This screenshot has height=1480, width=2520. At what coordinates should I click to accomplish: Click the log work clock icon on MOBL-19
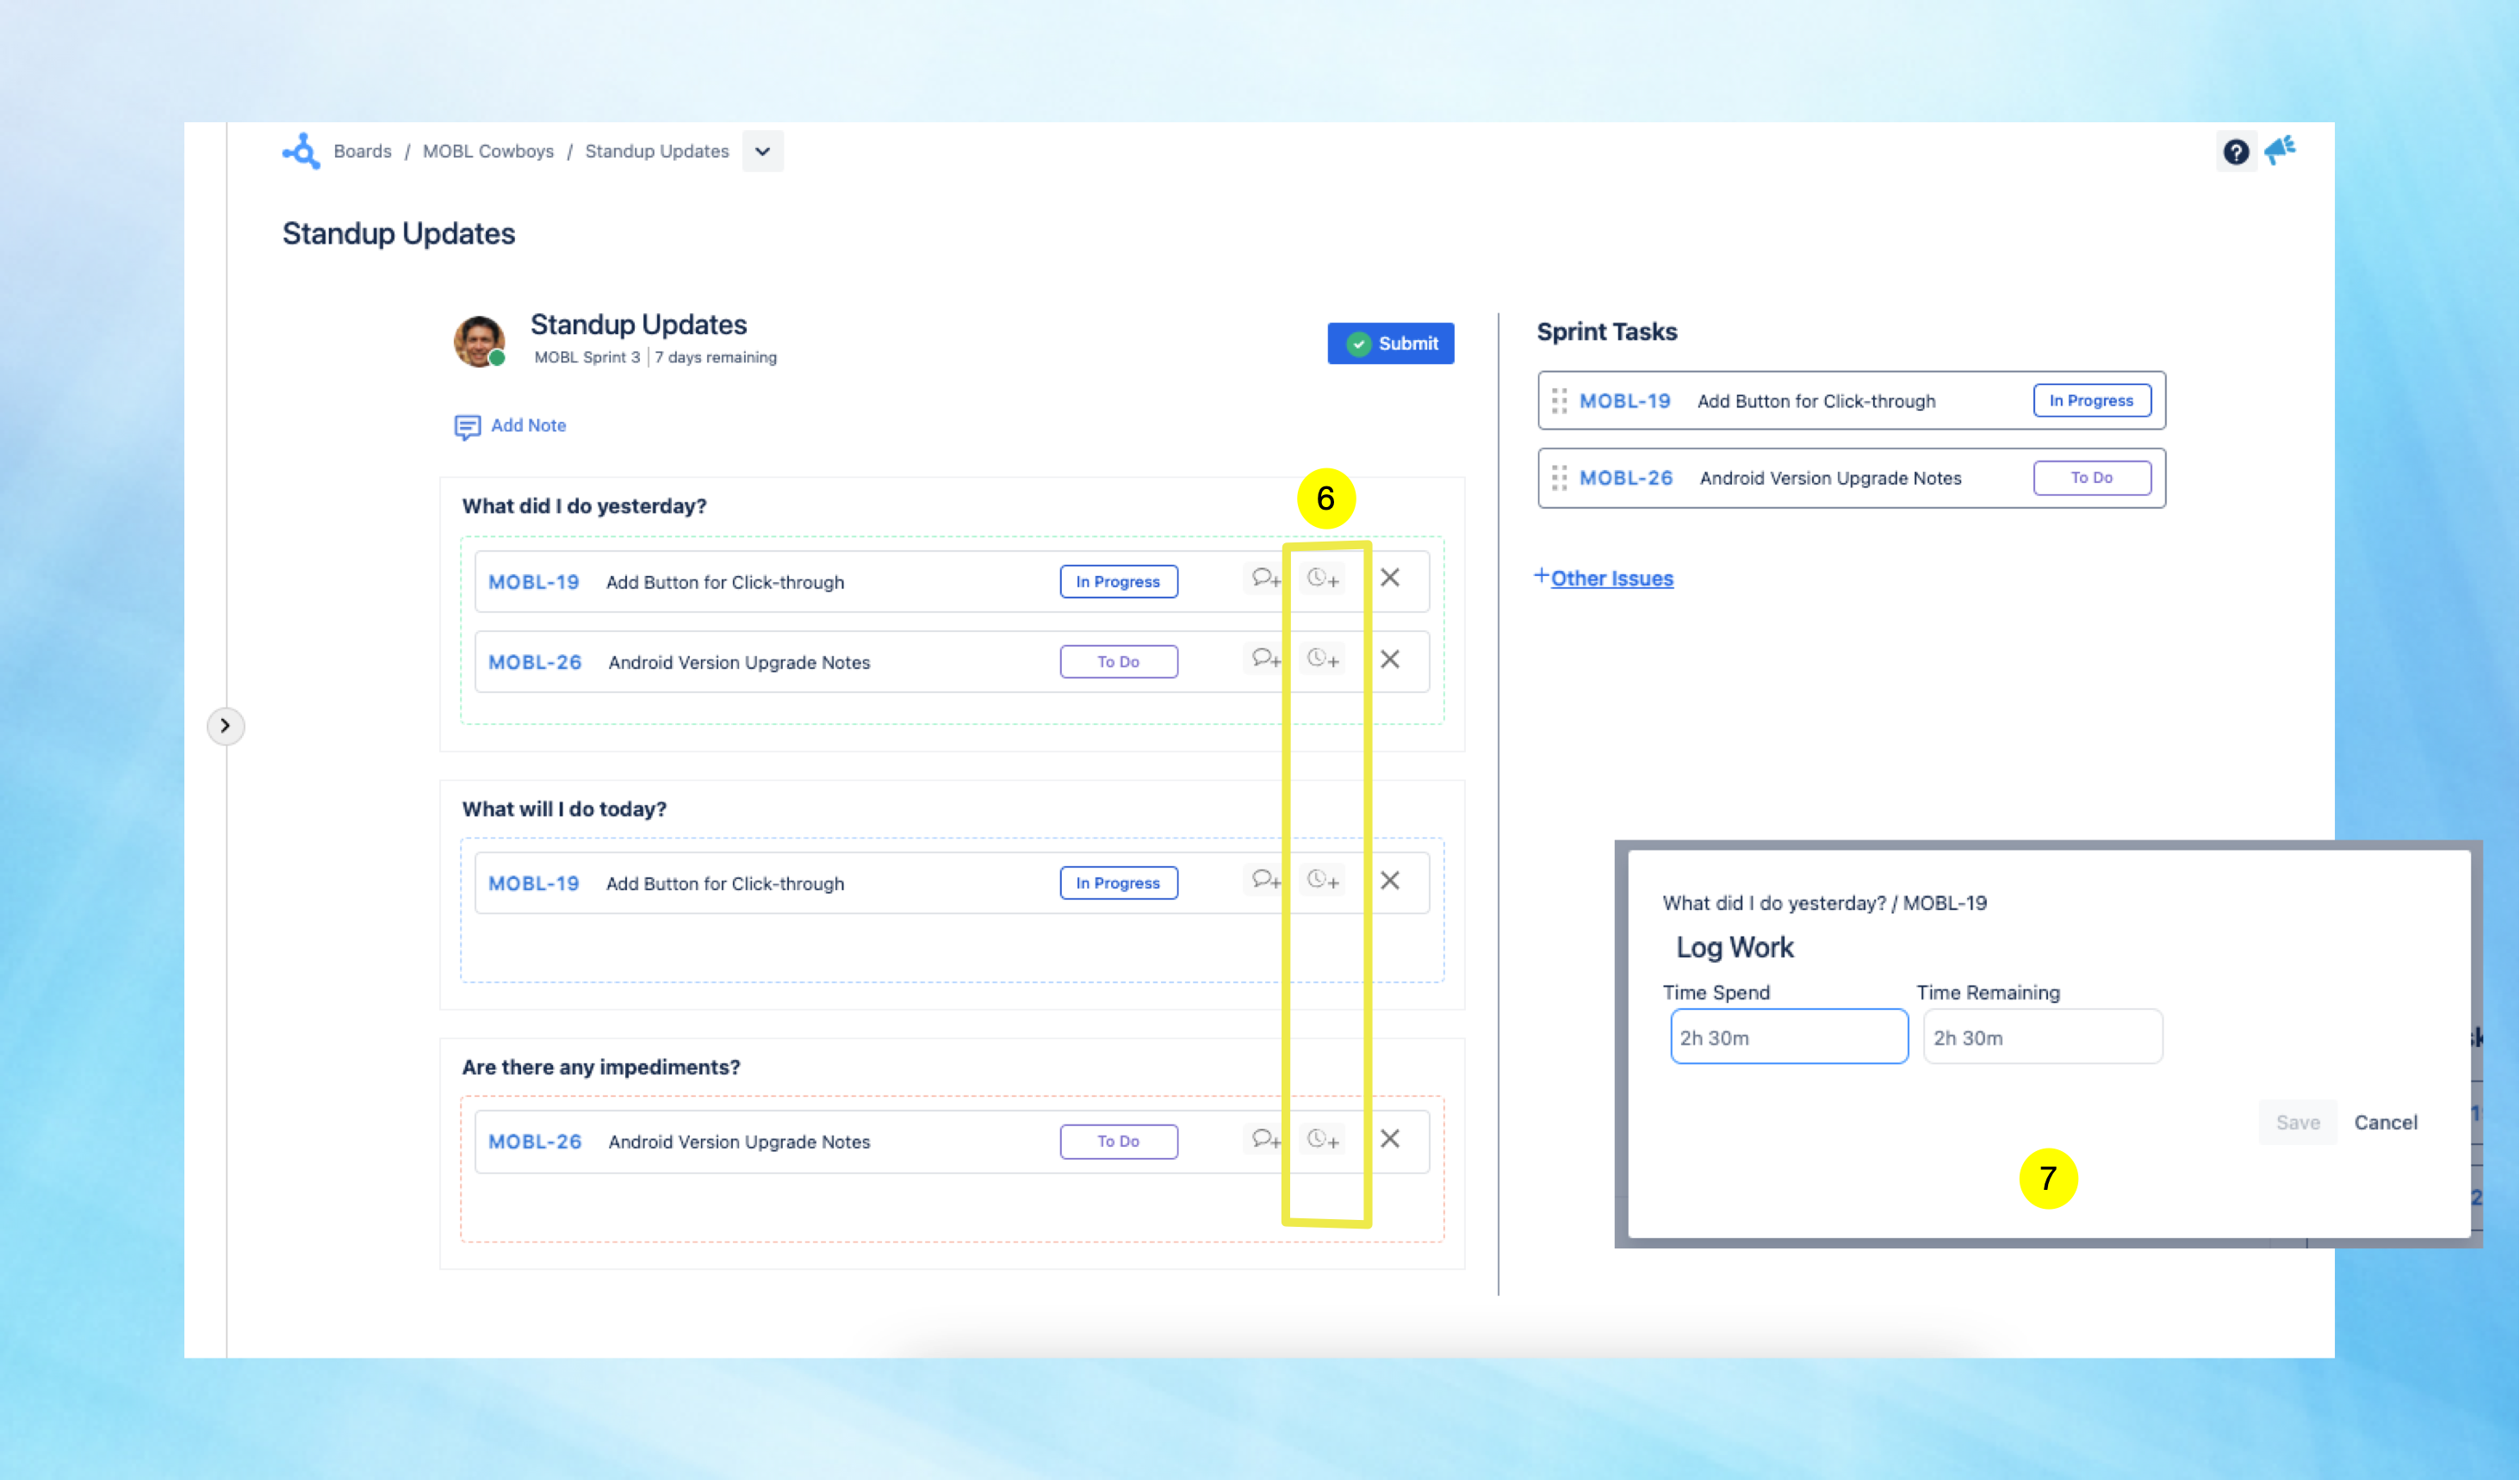[x=1325, y=578]
